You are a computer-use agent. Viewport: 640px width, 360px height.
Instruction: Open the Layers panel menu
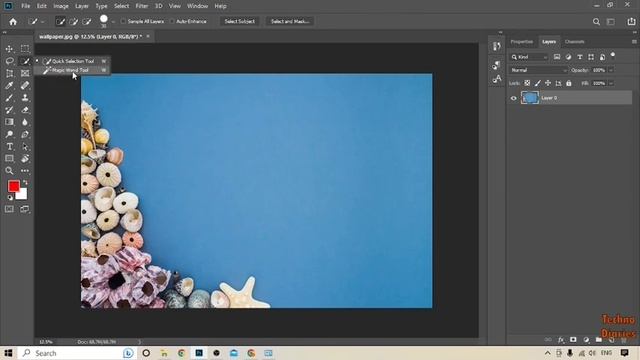(634, 42)
